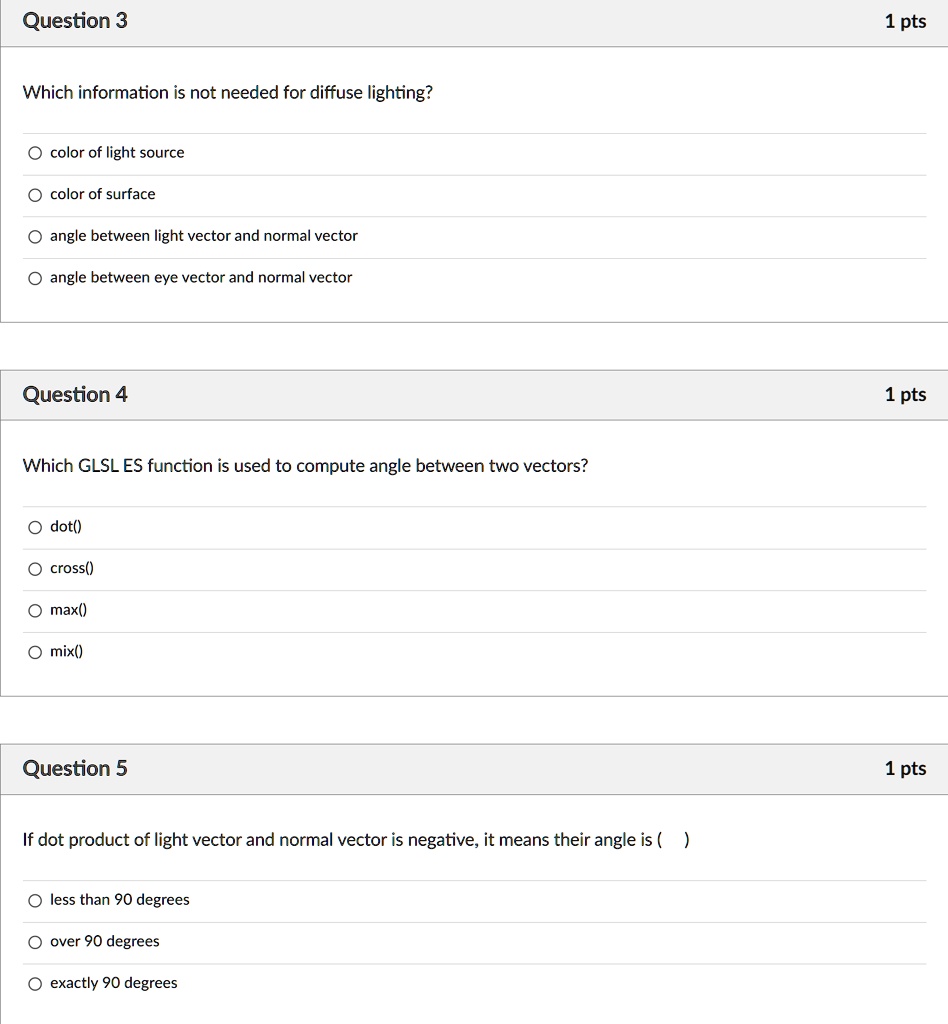Click the Question 4 header
Viewport: 948px width, 1024px height.
pyautogui.click(x=75, y=394)
